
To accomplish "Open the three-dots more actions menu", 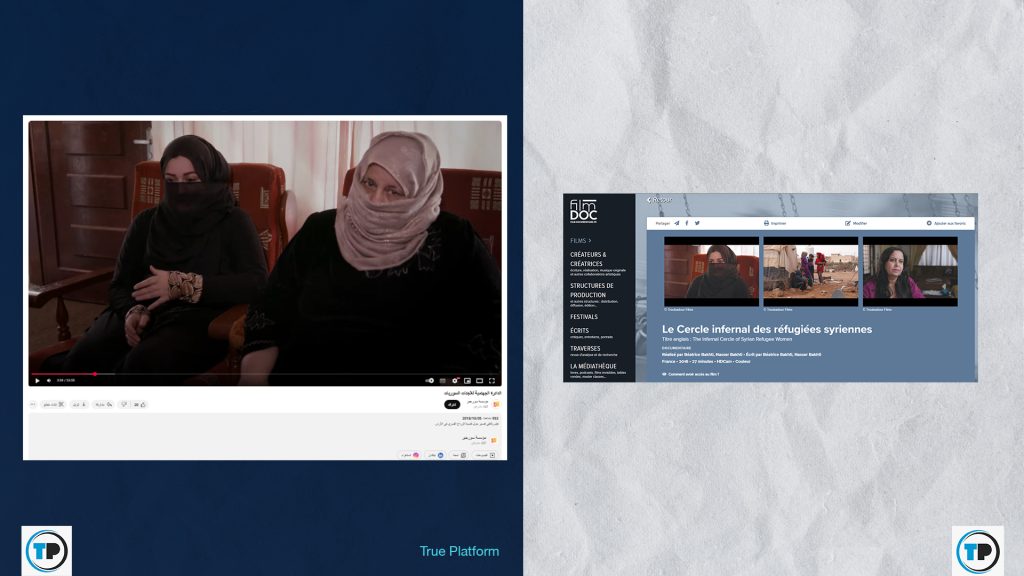I will tap(33, 404).
